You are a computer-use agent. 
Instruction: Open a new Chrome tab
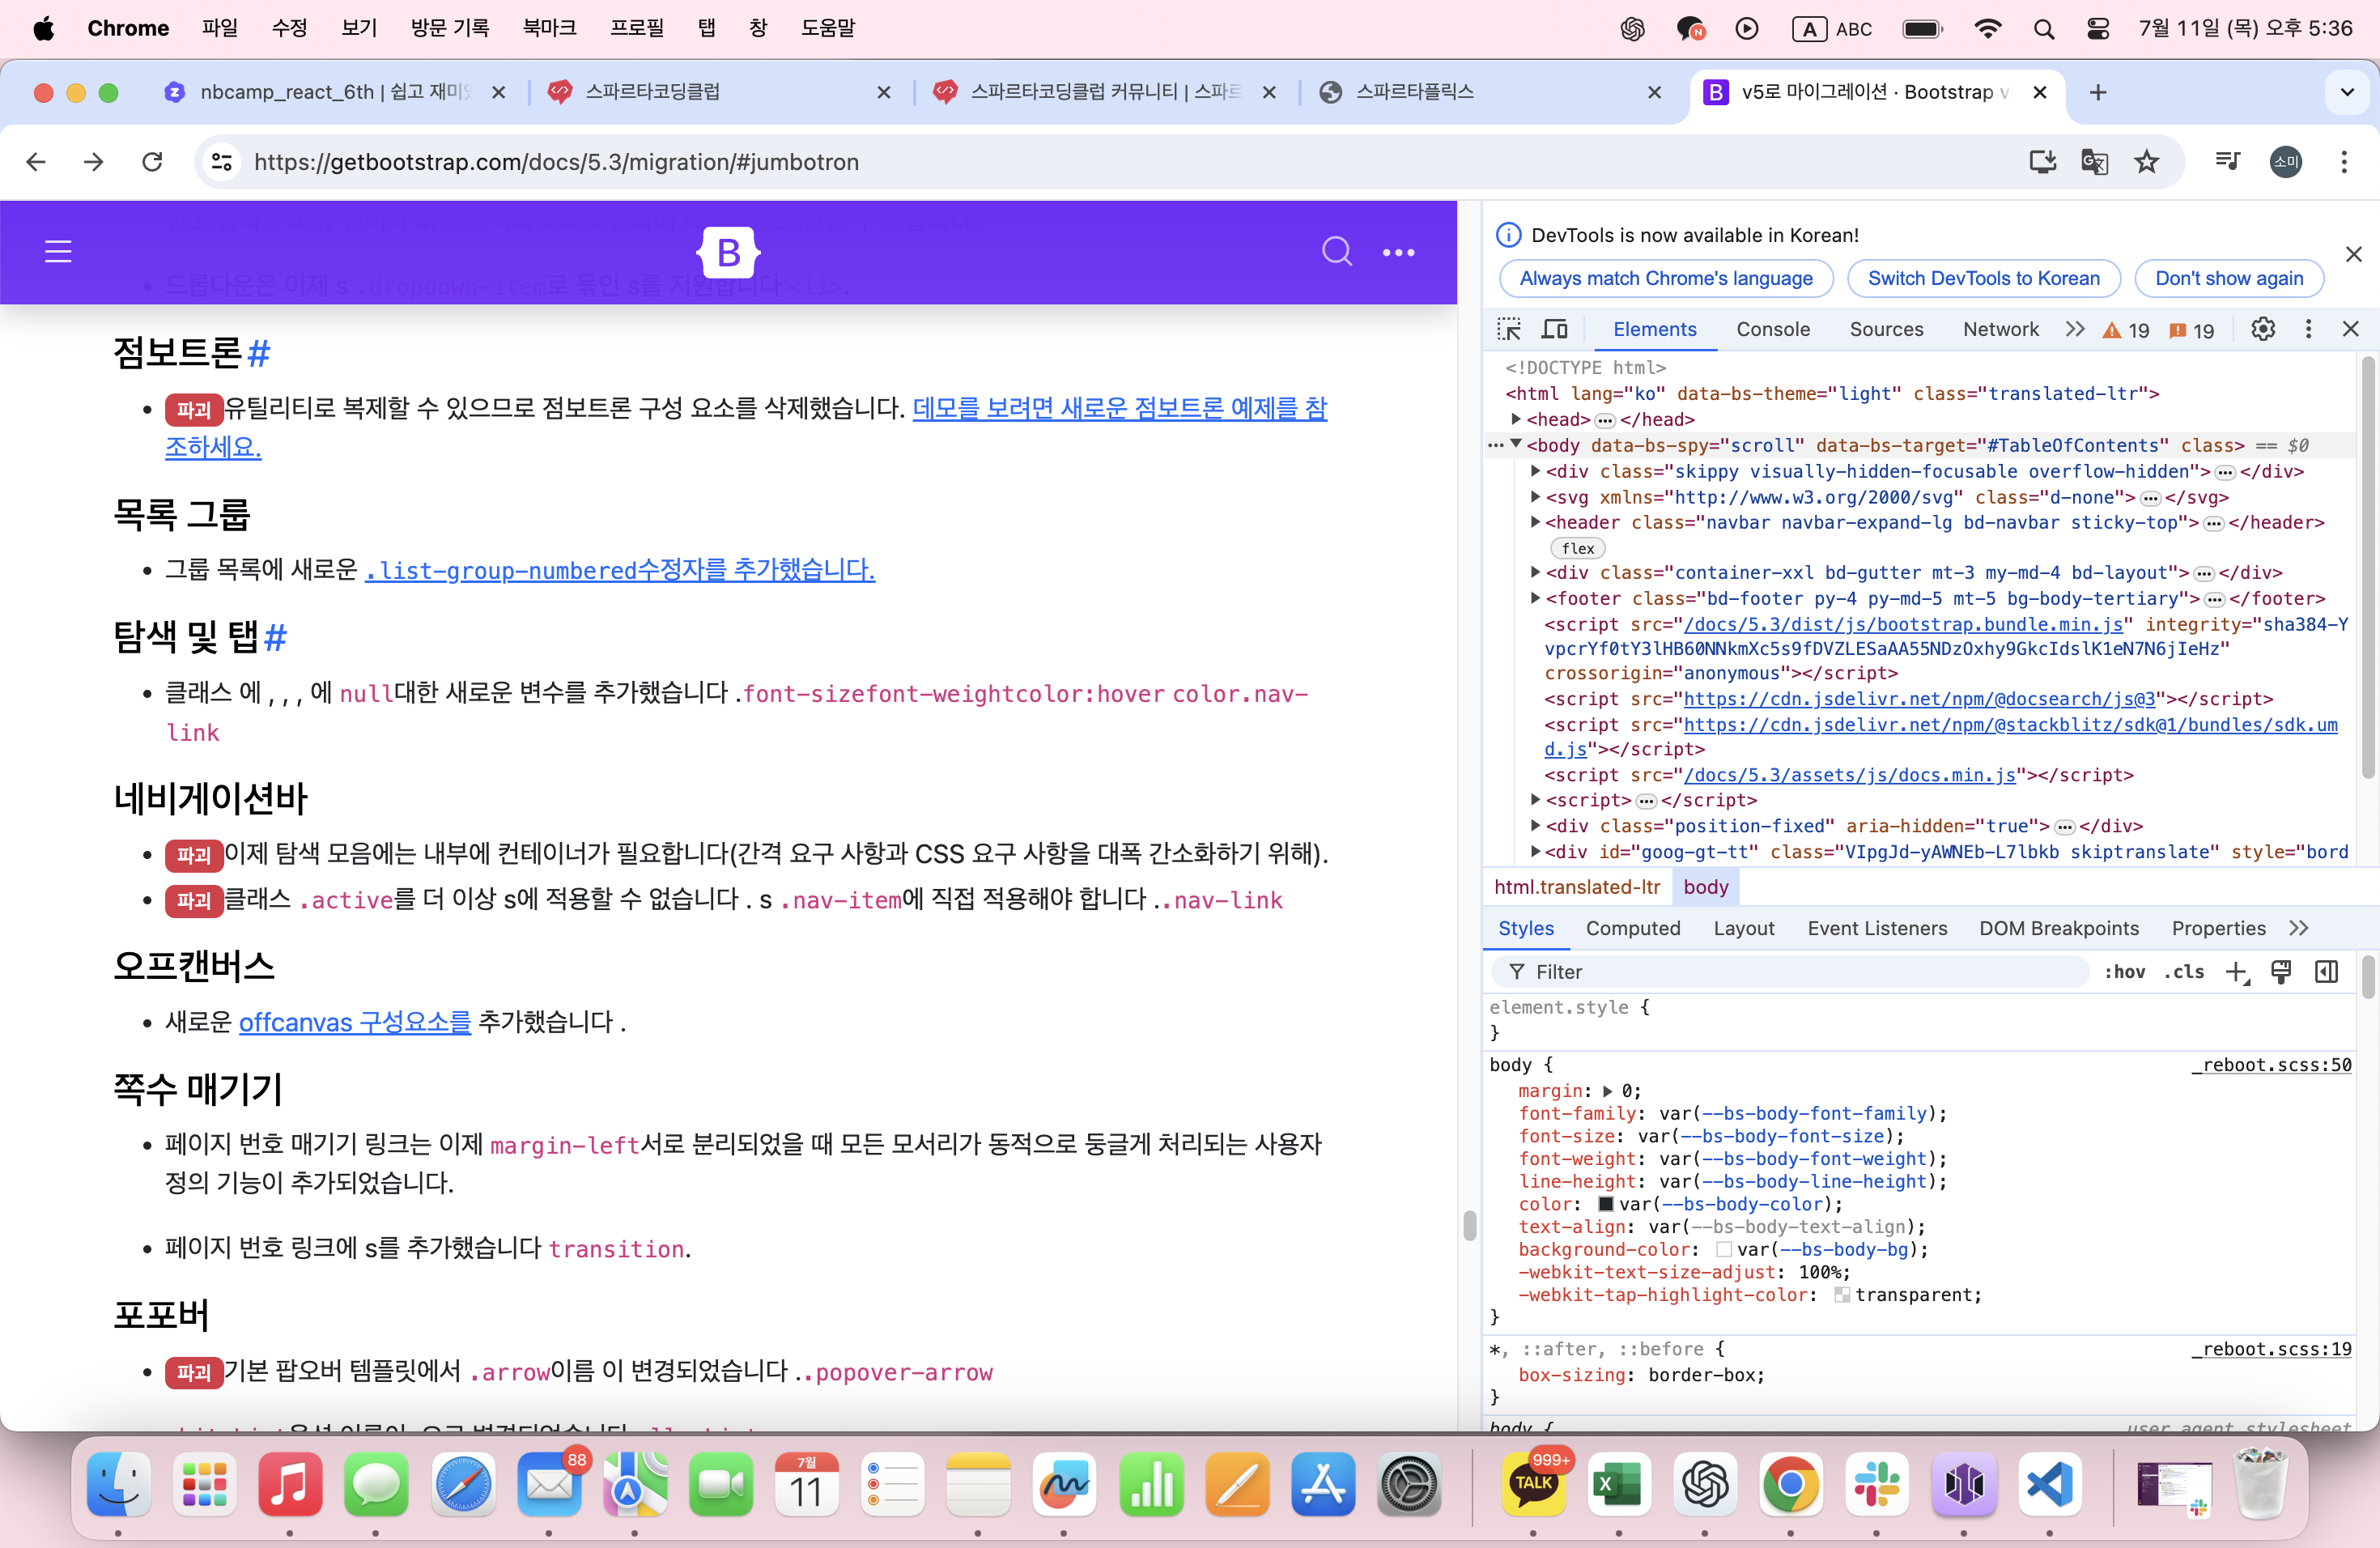click(2098, 92)
